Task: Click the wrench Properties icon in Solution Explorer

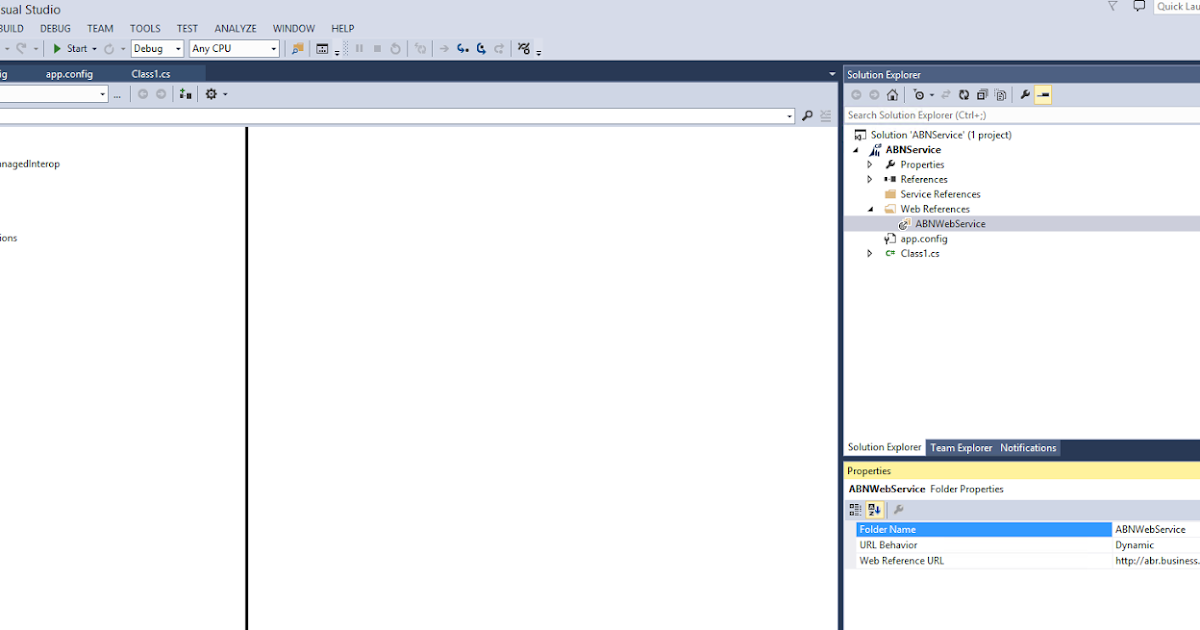Action: [x=1025, y=95]
